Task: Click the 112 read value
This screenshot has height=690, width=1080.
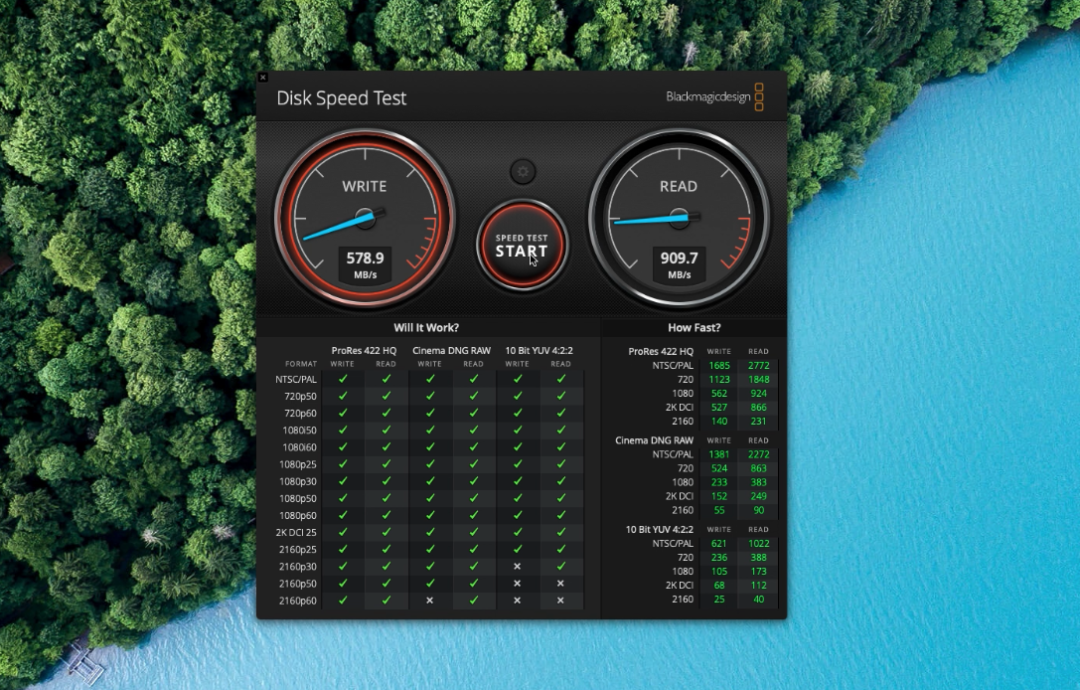Action: 758,585
